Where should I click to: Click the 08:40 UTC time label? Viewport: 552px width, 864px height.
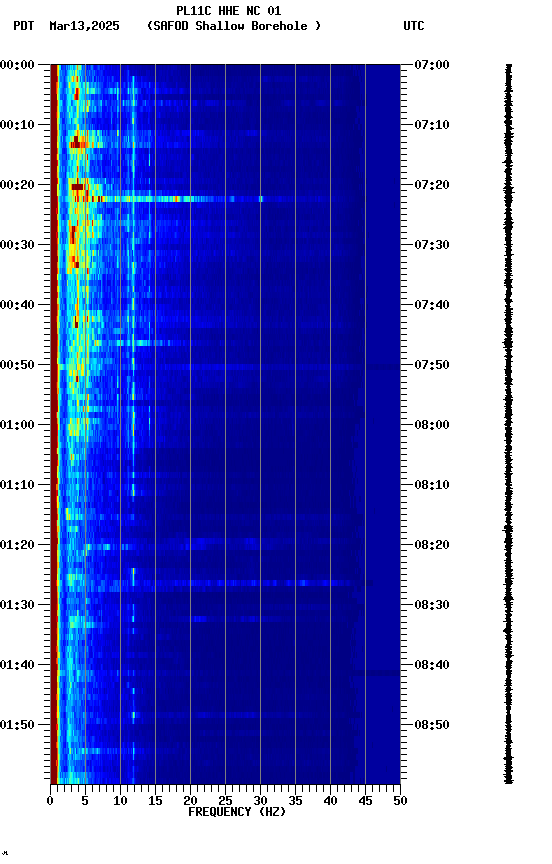(x=432, y=666)
